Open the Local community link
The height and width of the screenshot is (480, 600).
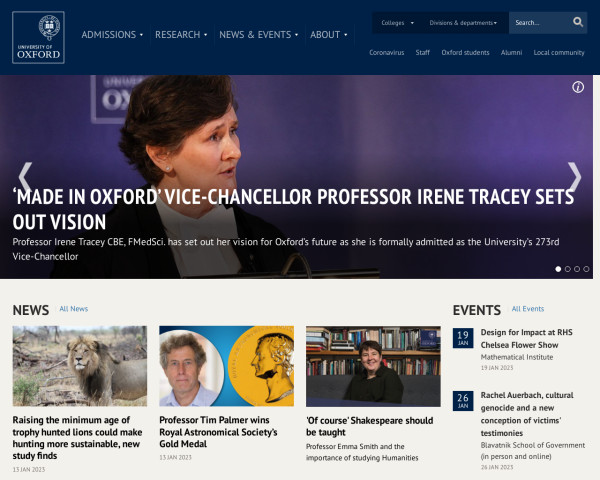pos(559,52)
